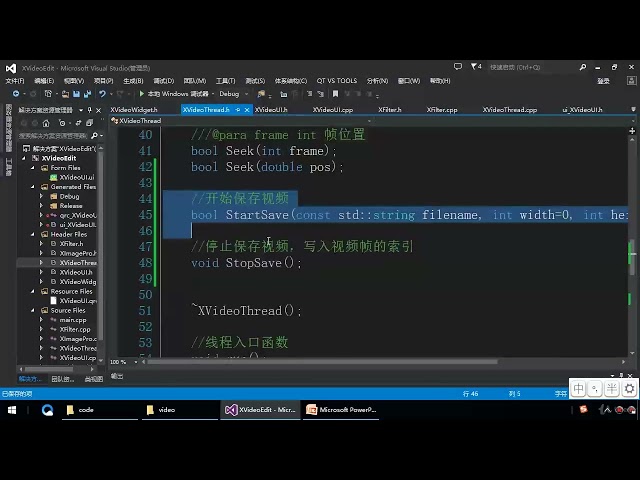This screenshot has width=640, height=480.
Task: Collapse the Form Files folder
Action: coord(33,168)
